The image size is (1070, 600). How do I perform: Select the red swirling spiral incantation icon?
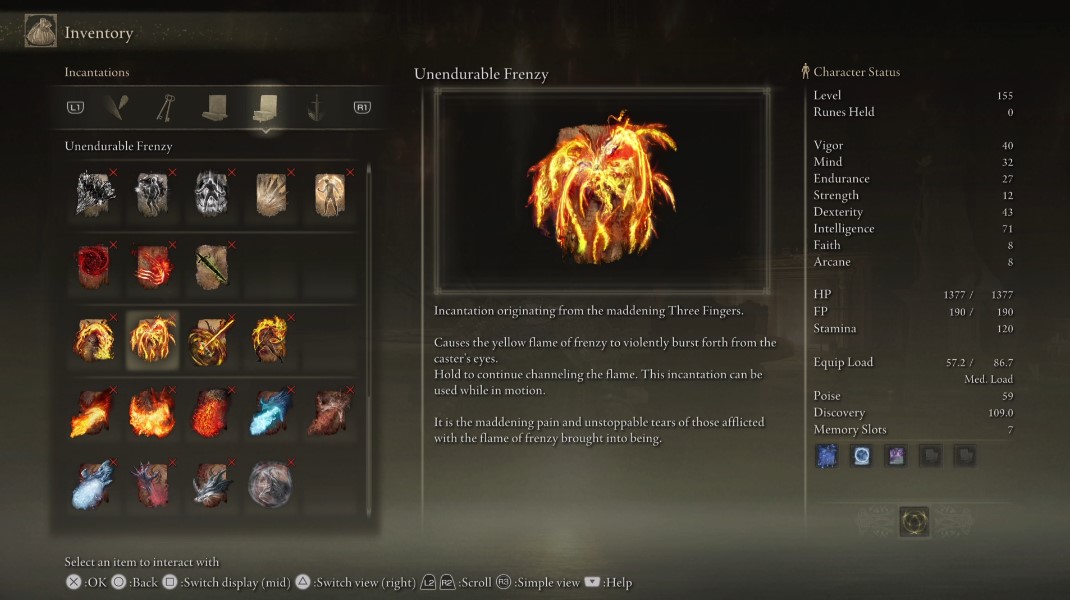pos(93,266)
